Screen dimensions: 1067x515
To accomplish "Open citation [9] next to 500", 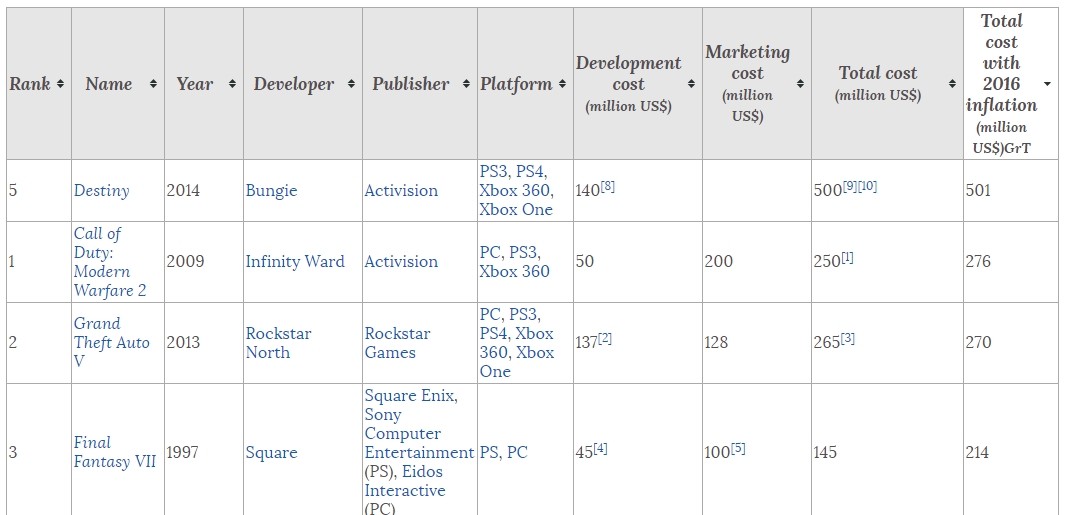I will (x=849, y=186).
